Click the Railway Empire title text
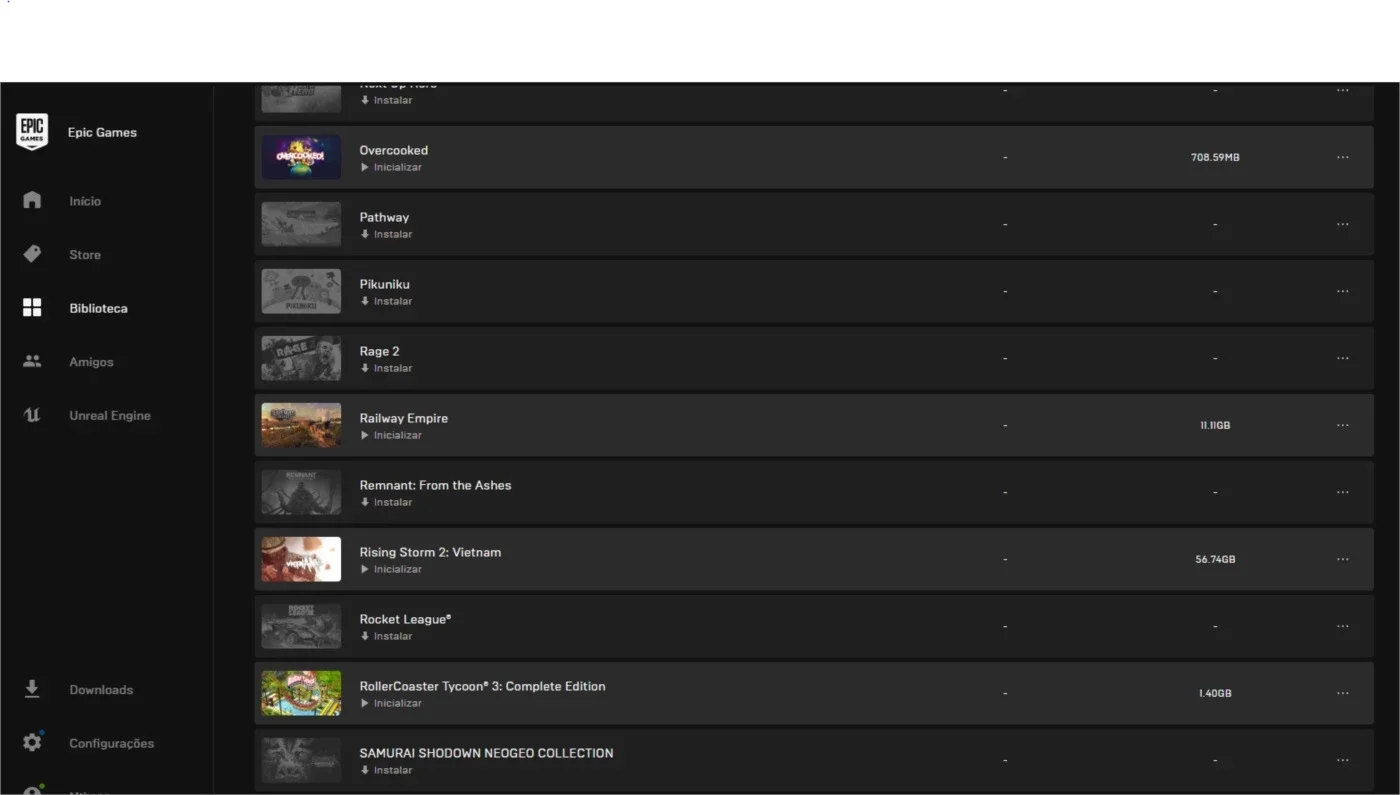Screen dimensions: 1400x795 (x=404, y=418)
